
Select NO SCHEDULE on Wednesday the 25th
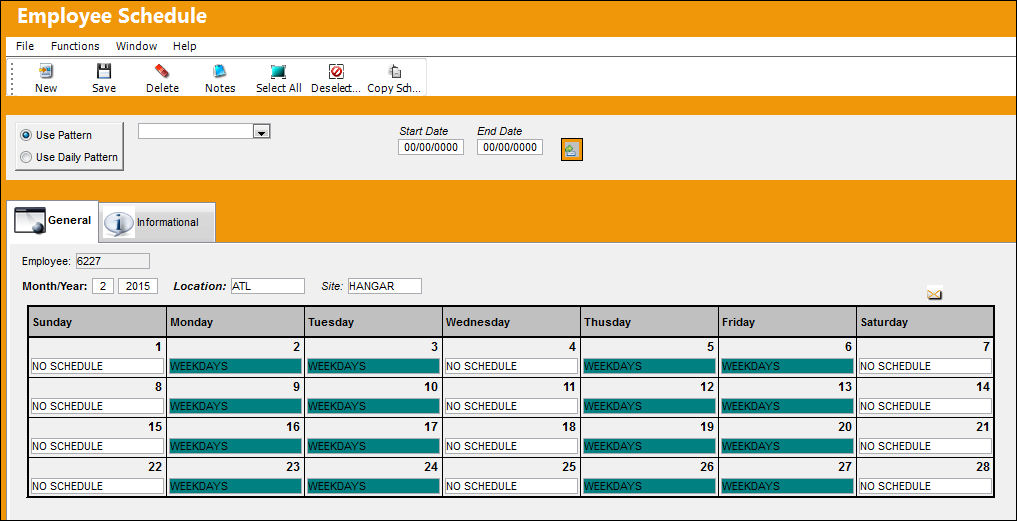coord(511,487)
